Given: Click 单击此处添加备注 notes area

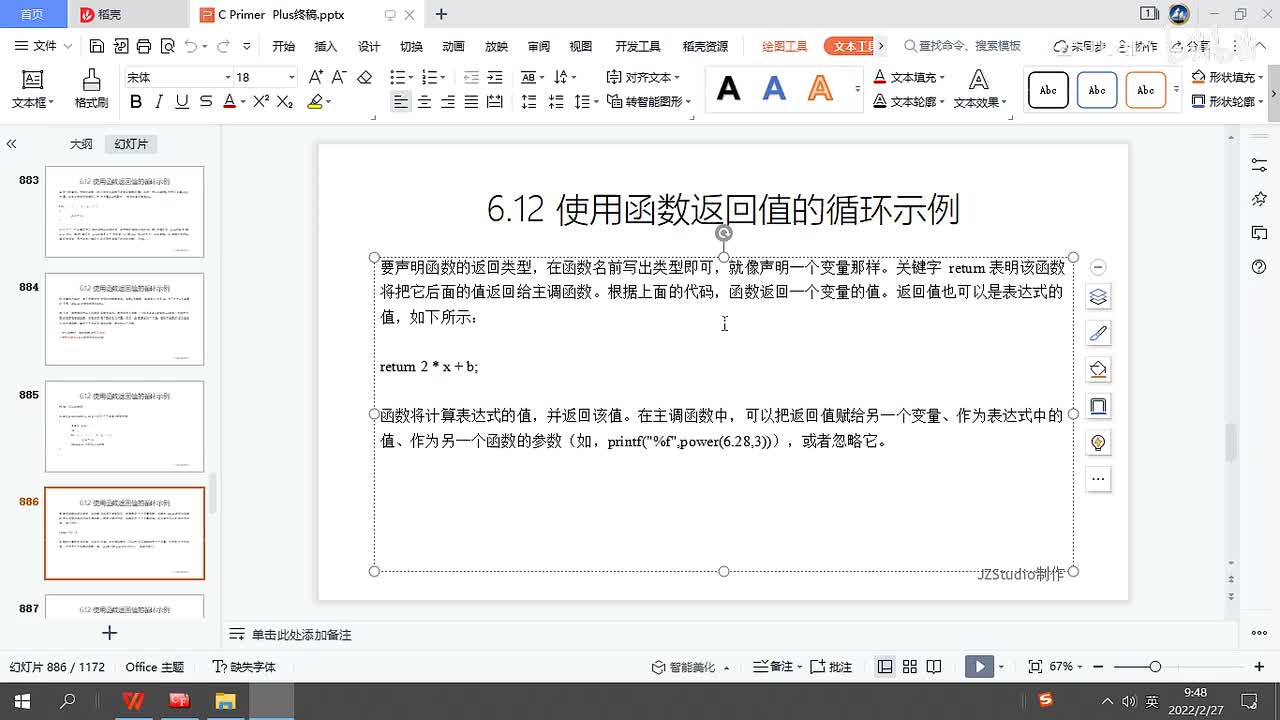Looking at the screenshot, I should coord(301,635).
